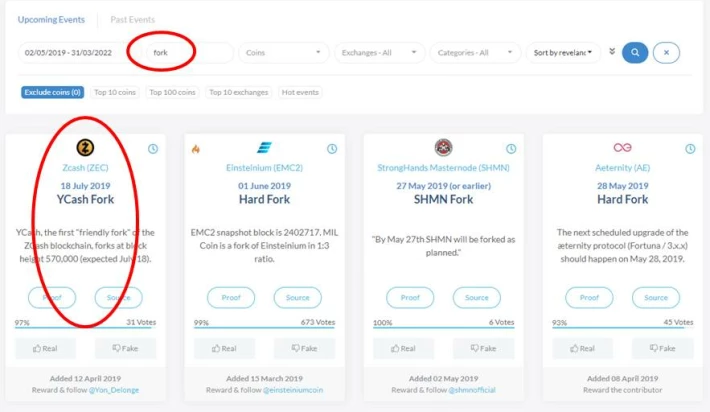Screen dimensions: 710x412
Task: Vote Fake on Aeternity Hard Fork
Action: coord(662,348)
